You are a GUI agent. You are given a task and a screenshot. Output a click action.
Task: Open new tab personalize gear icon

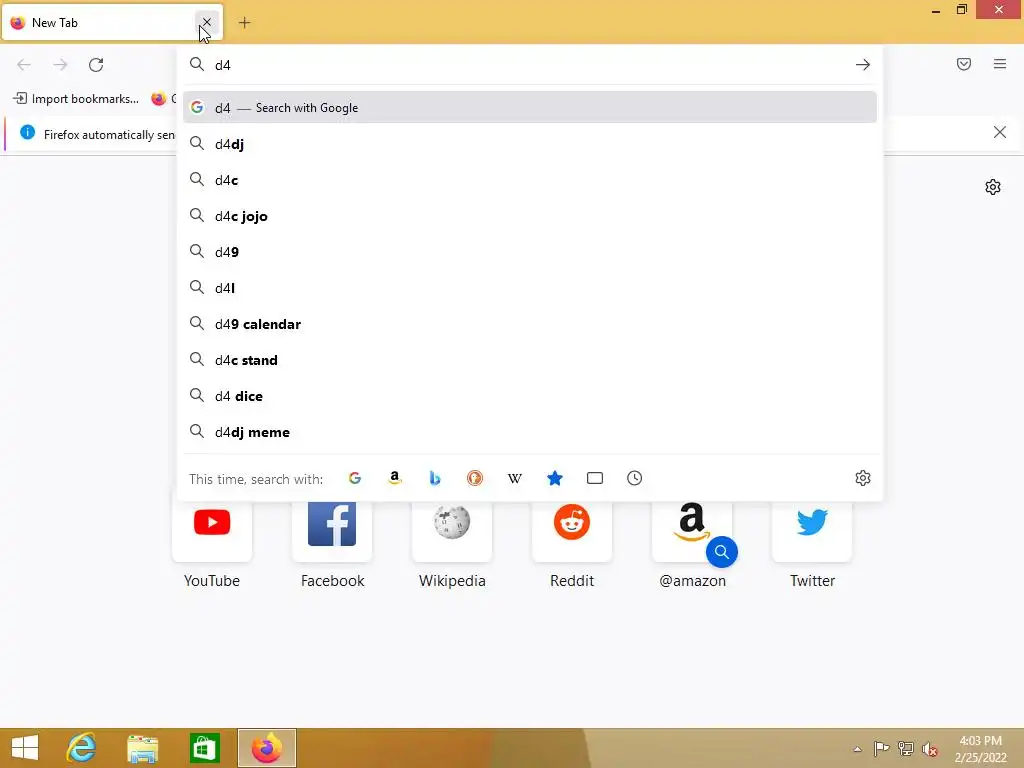[x=993, y=187]
